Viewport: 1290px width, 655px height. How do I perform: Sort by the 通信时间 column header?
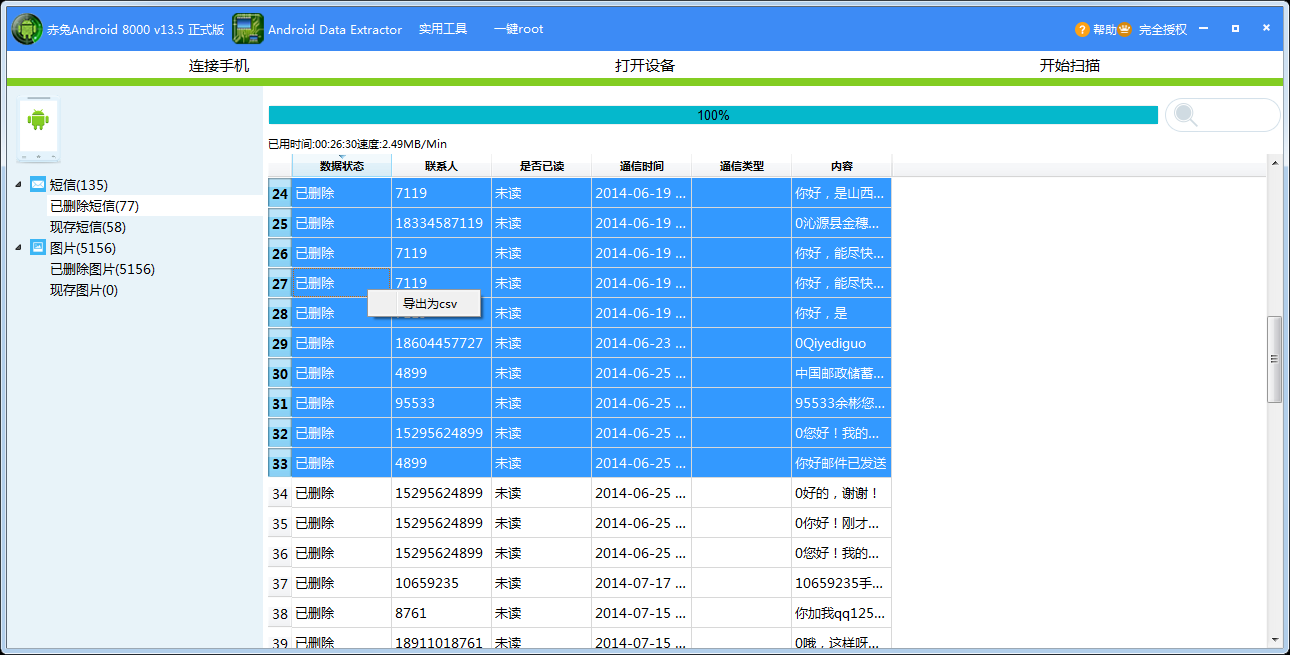click(x=642, y=166)
